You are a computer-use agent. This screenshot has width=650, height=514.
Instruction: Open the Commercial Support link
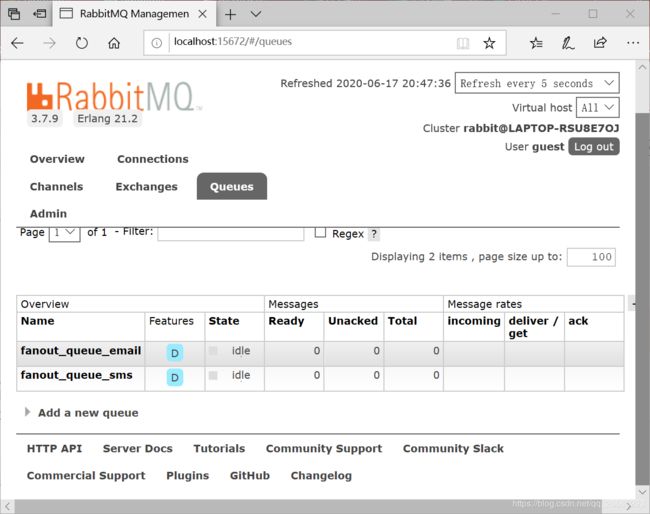pyautogui.click(x=86, y=475)
